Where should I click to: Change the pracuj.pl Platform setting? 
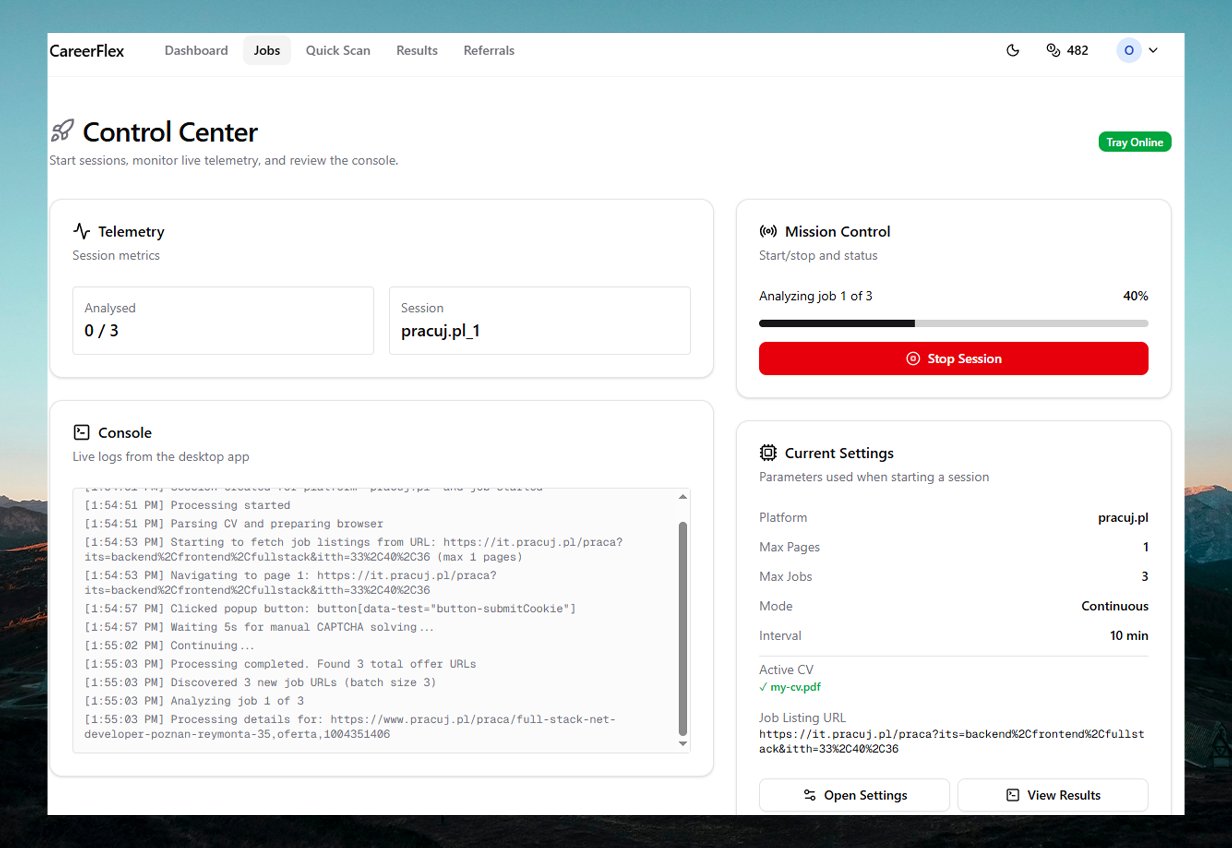(x=1123, y=517)
